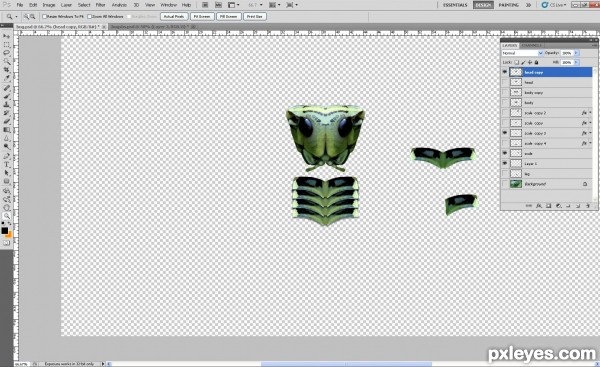600x367 pixels.
Task: Create new adjustment layer icon
Action: tap(558, 206)
